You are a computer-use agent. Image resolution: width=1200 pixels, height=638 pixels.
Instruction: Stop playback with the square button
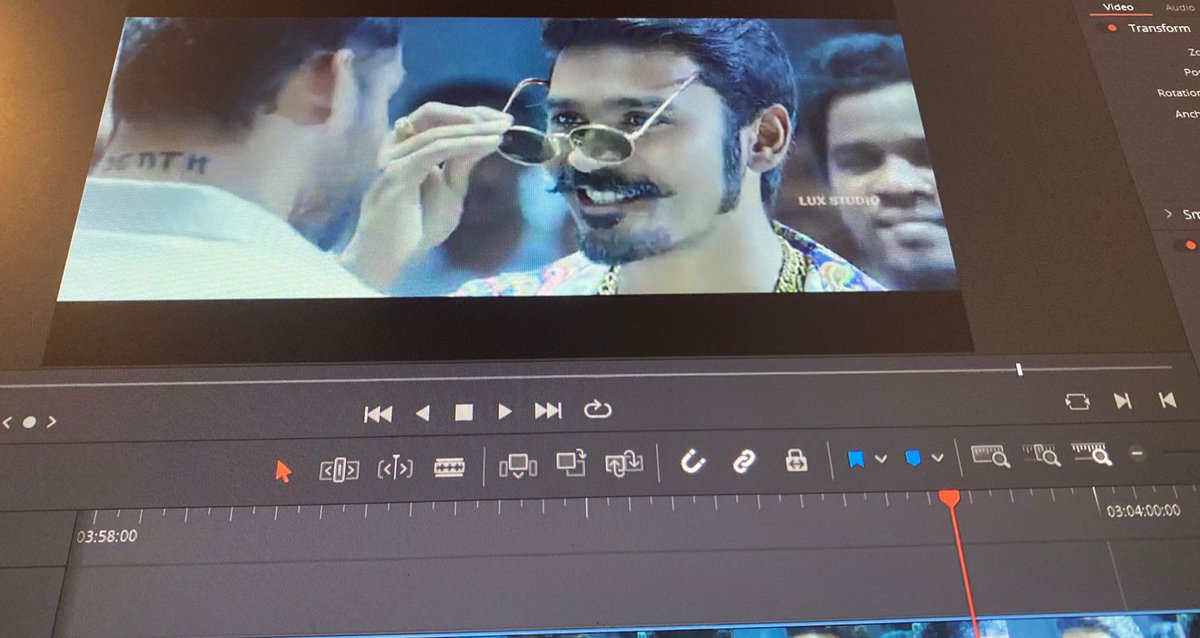pyautogui.click(x=463, y=412)
